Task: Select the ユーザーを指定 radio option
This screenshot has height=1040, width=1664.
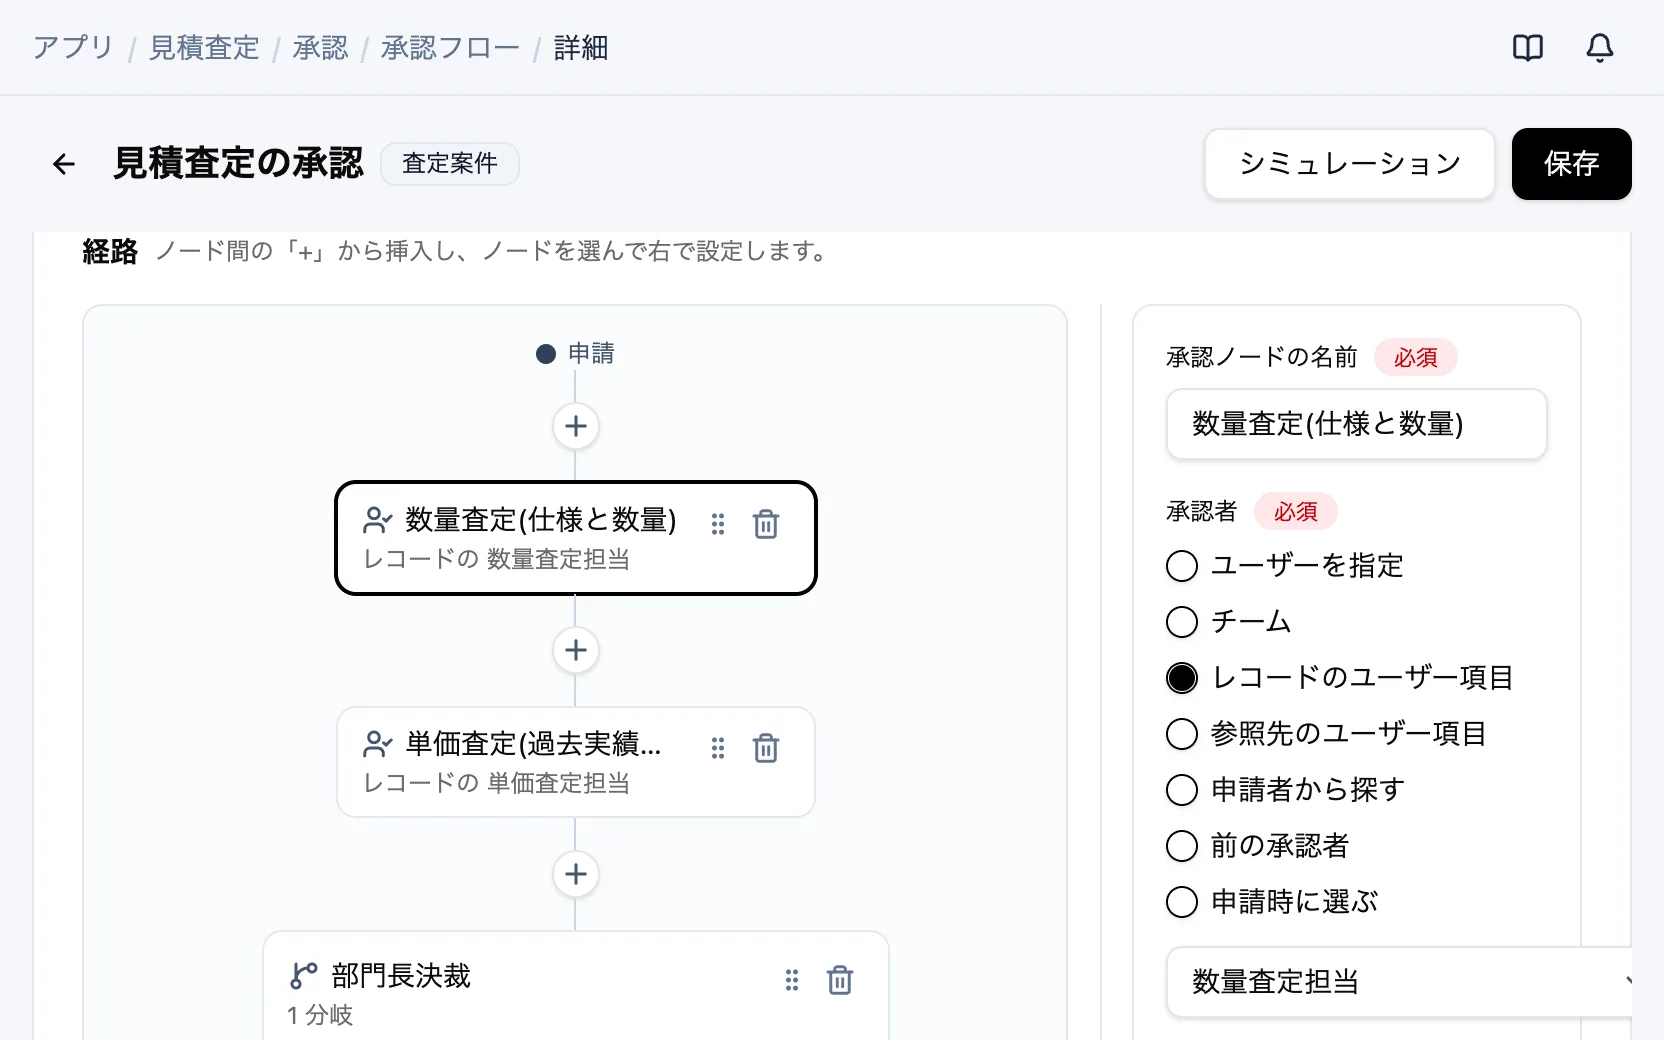Action: [x=1182, y=566]
